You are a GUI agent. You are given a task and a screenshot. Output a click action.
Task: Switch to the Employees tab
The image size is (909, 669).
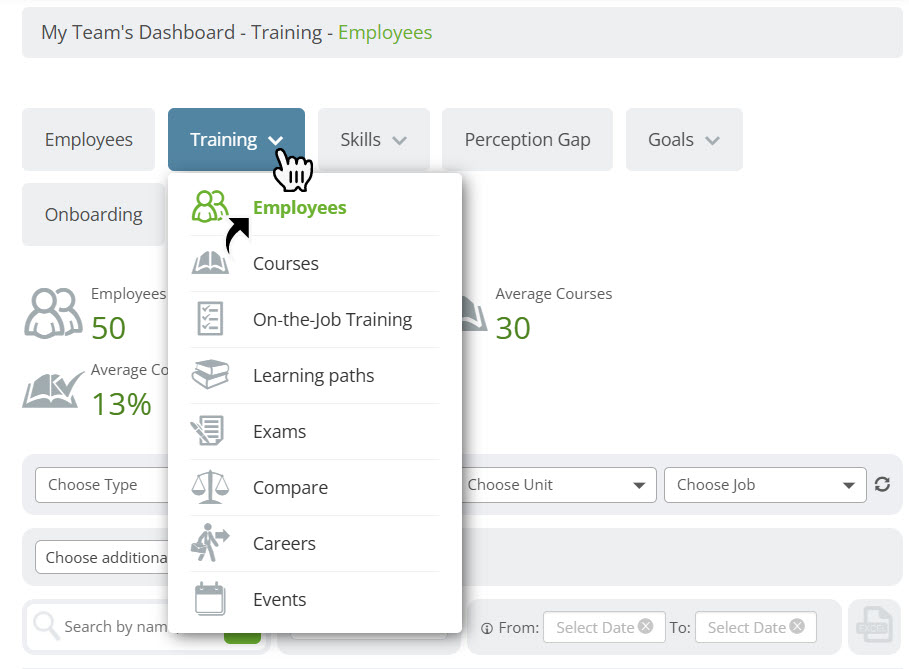(89, 139)
